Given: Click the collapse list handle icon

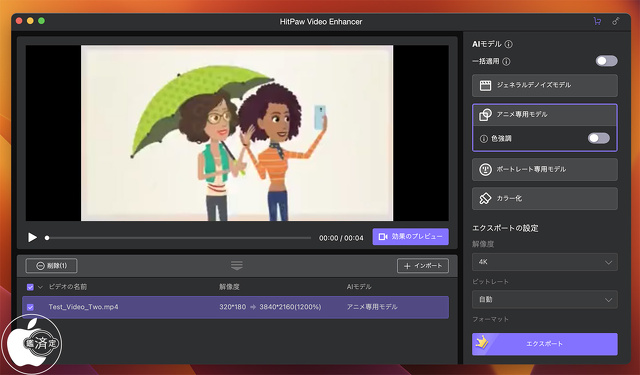Looking at the screenshot, I should click(237, 266).
